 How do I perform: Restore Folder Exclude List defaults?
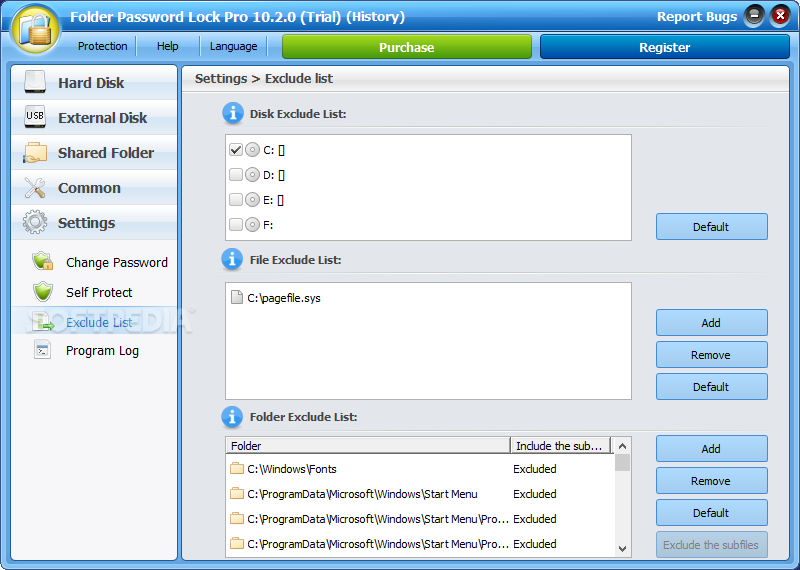711,513
